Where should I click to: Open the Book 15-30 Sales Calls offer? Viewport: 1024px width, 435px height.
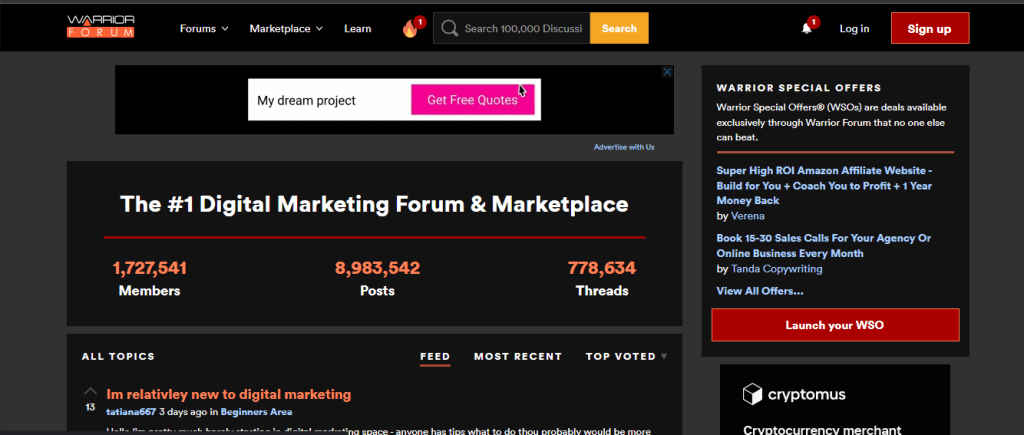(824, 246)
